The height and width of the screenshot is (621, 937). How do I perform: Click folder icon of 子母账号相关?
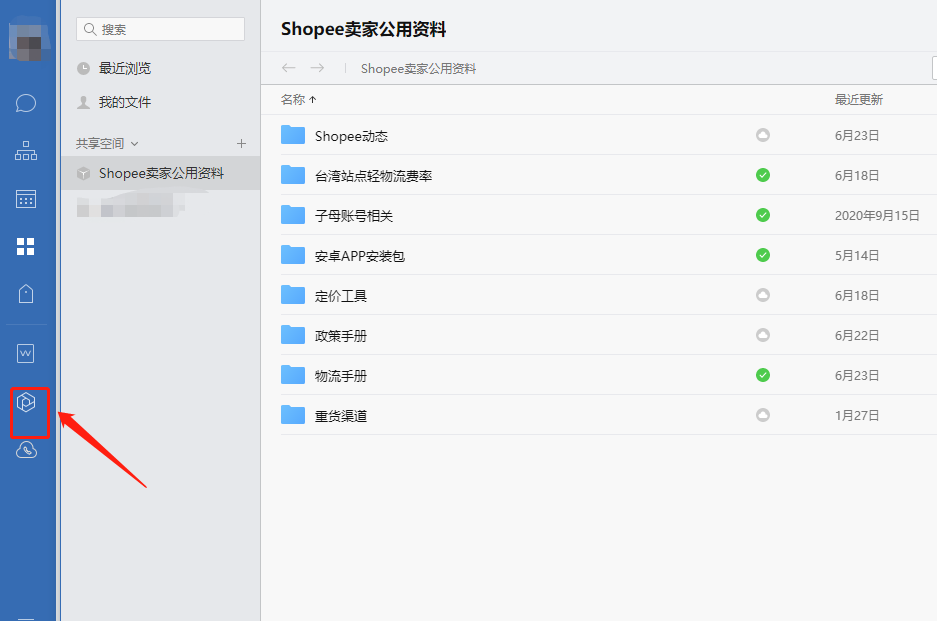[x=293, y=215]
